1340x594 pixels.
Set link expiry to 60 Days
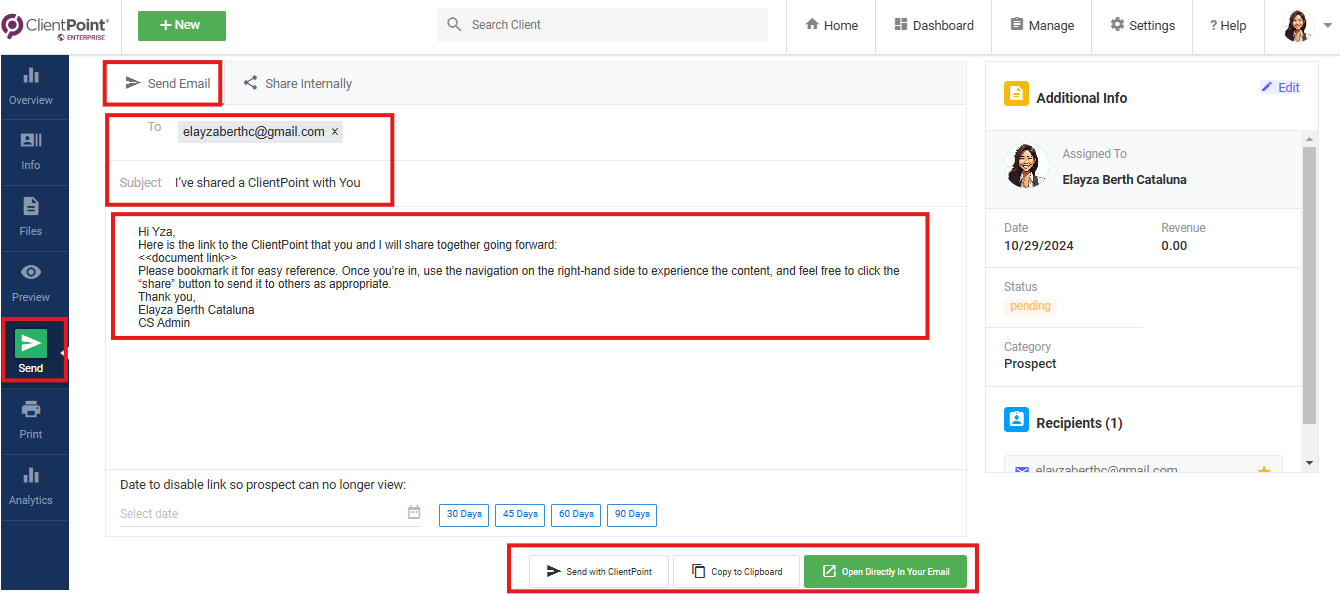(x=576, y=515)
